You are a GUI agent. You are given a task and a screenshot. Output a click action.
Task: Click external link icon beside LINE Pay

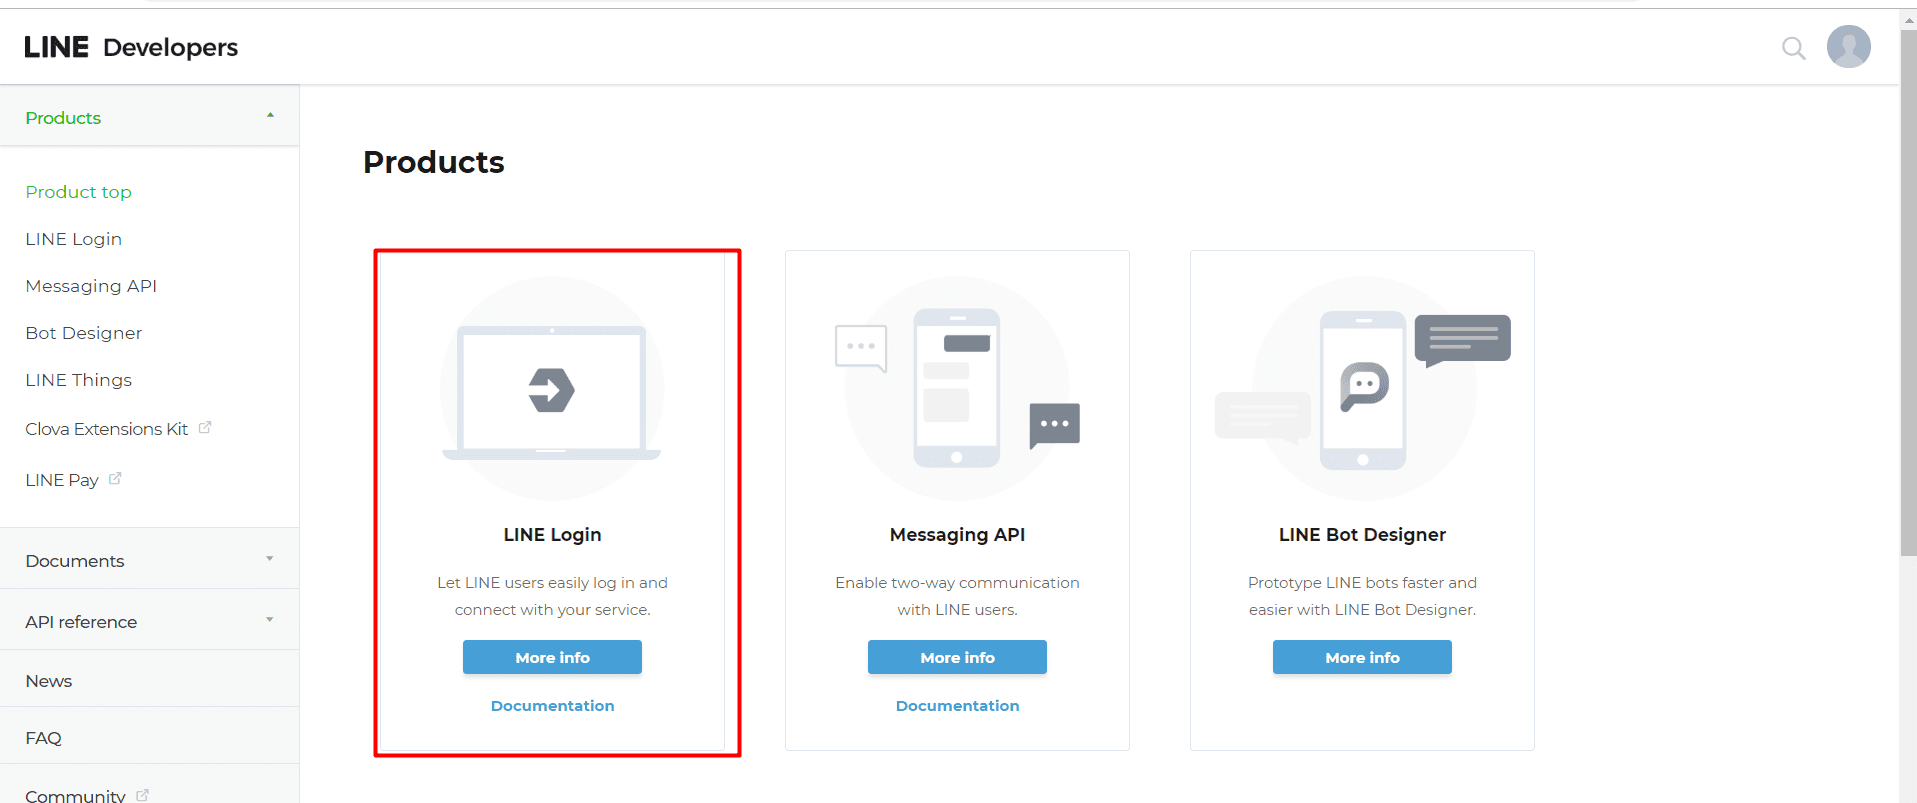(115, 479)
